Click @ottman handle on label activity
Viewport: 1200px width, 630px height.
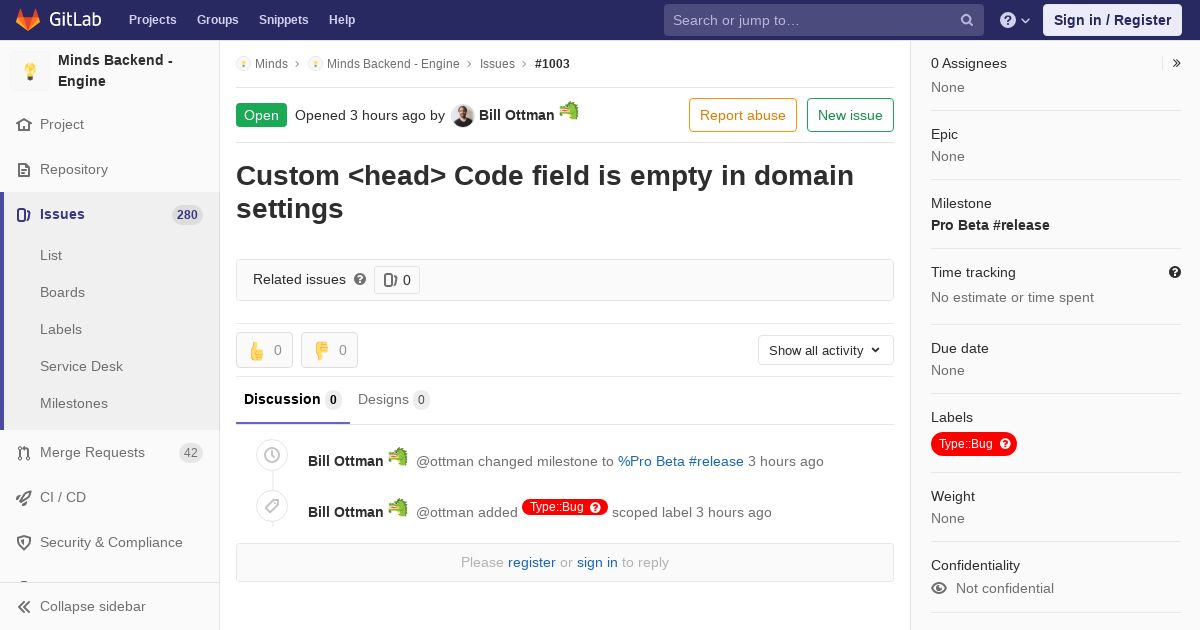click(x=445, y=513)
